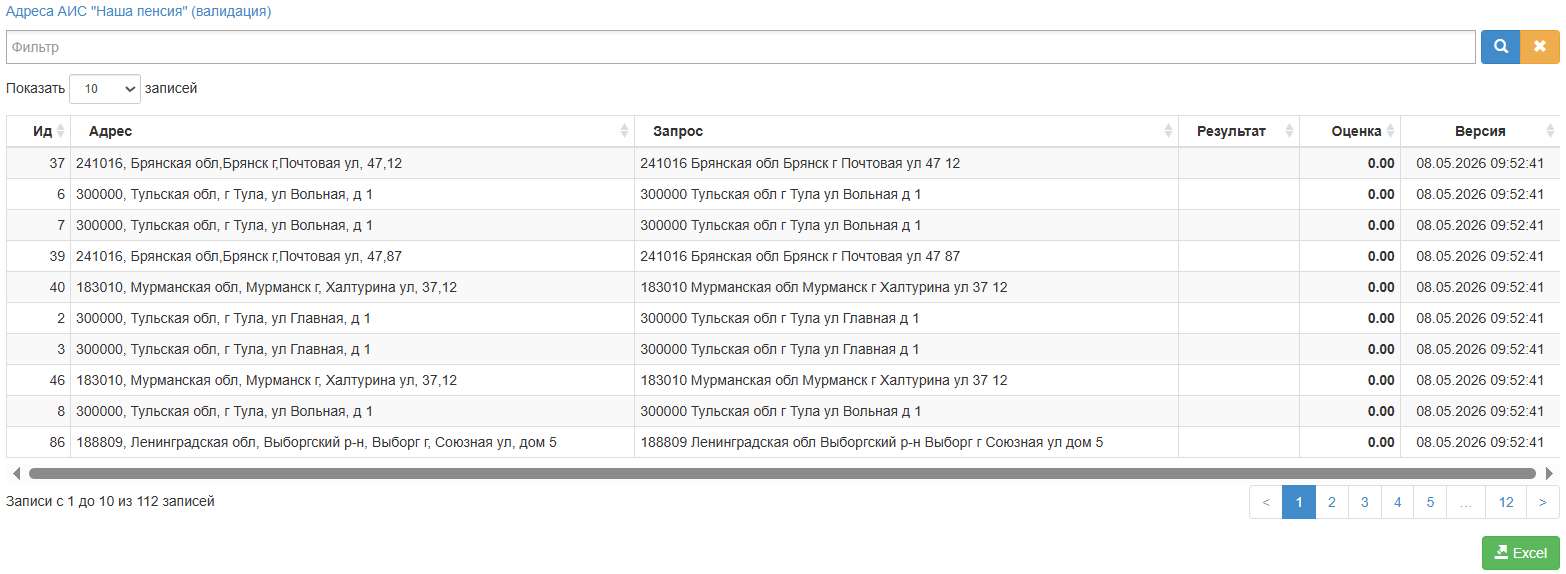Sort by the Запрос column arrows

coord(1169,131)
